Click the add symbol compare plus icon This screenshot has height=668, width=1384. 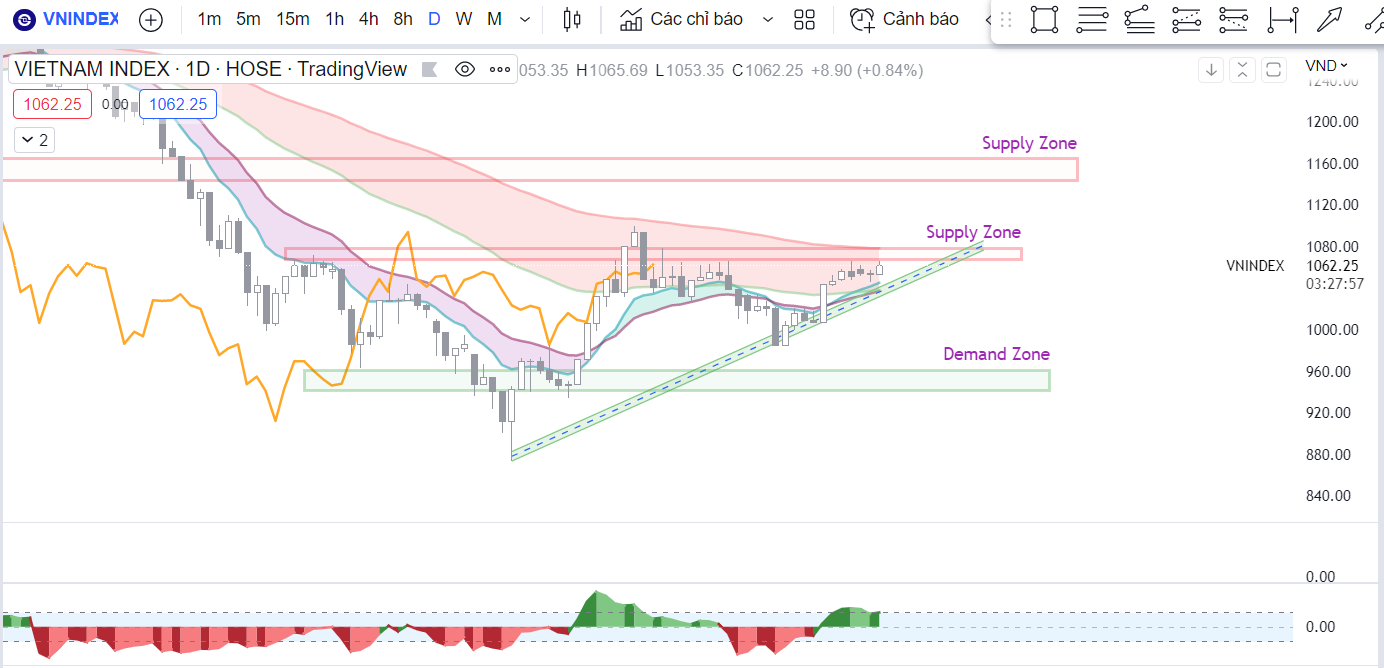pos(151,19)
